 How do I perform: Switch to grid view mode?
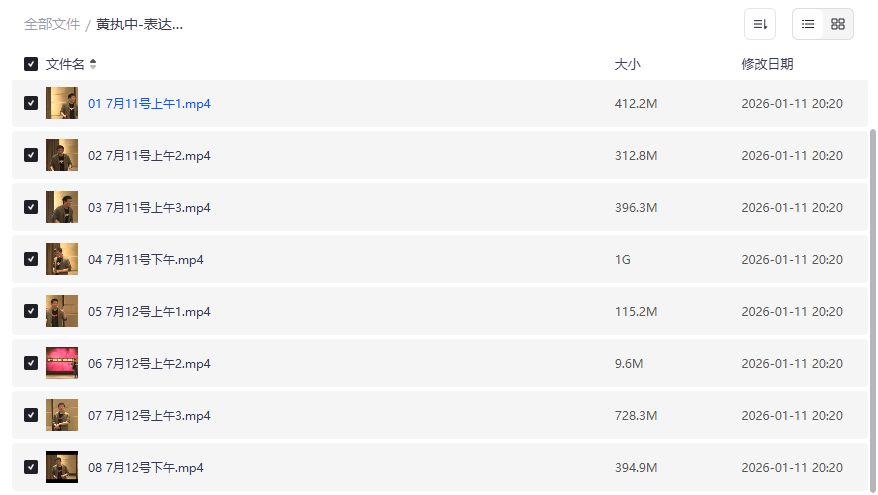coord(838,24)
